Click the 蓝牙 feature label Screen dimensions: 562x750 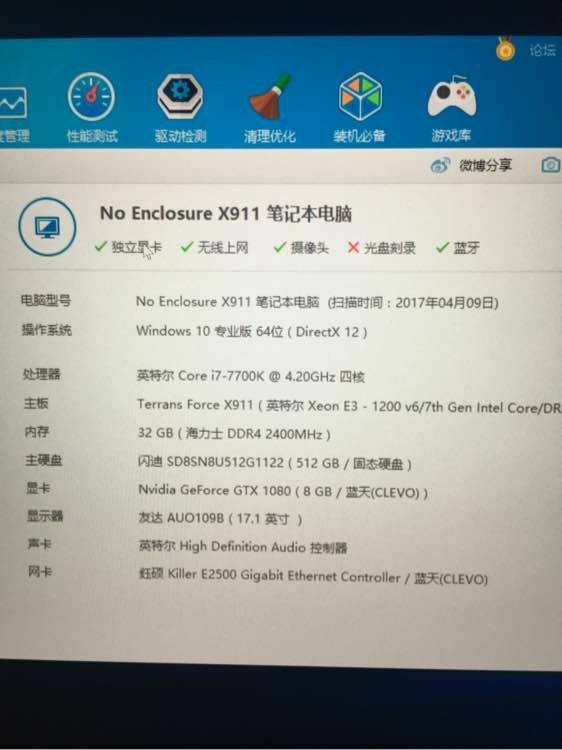(466, 248)
